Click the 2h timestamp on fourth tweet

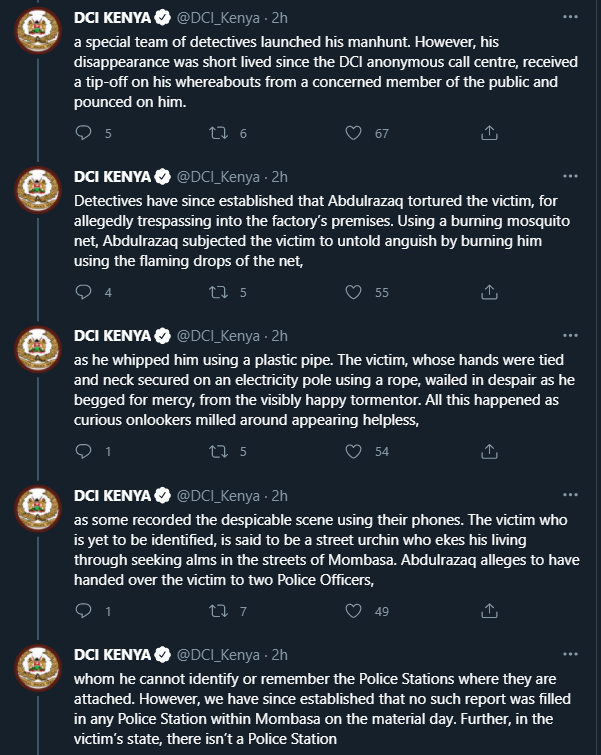(280, 495)
